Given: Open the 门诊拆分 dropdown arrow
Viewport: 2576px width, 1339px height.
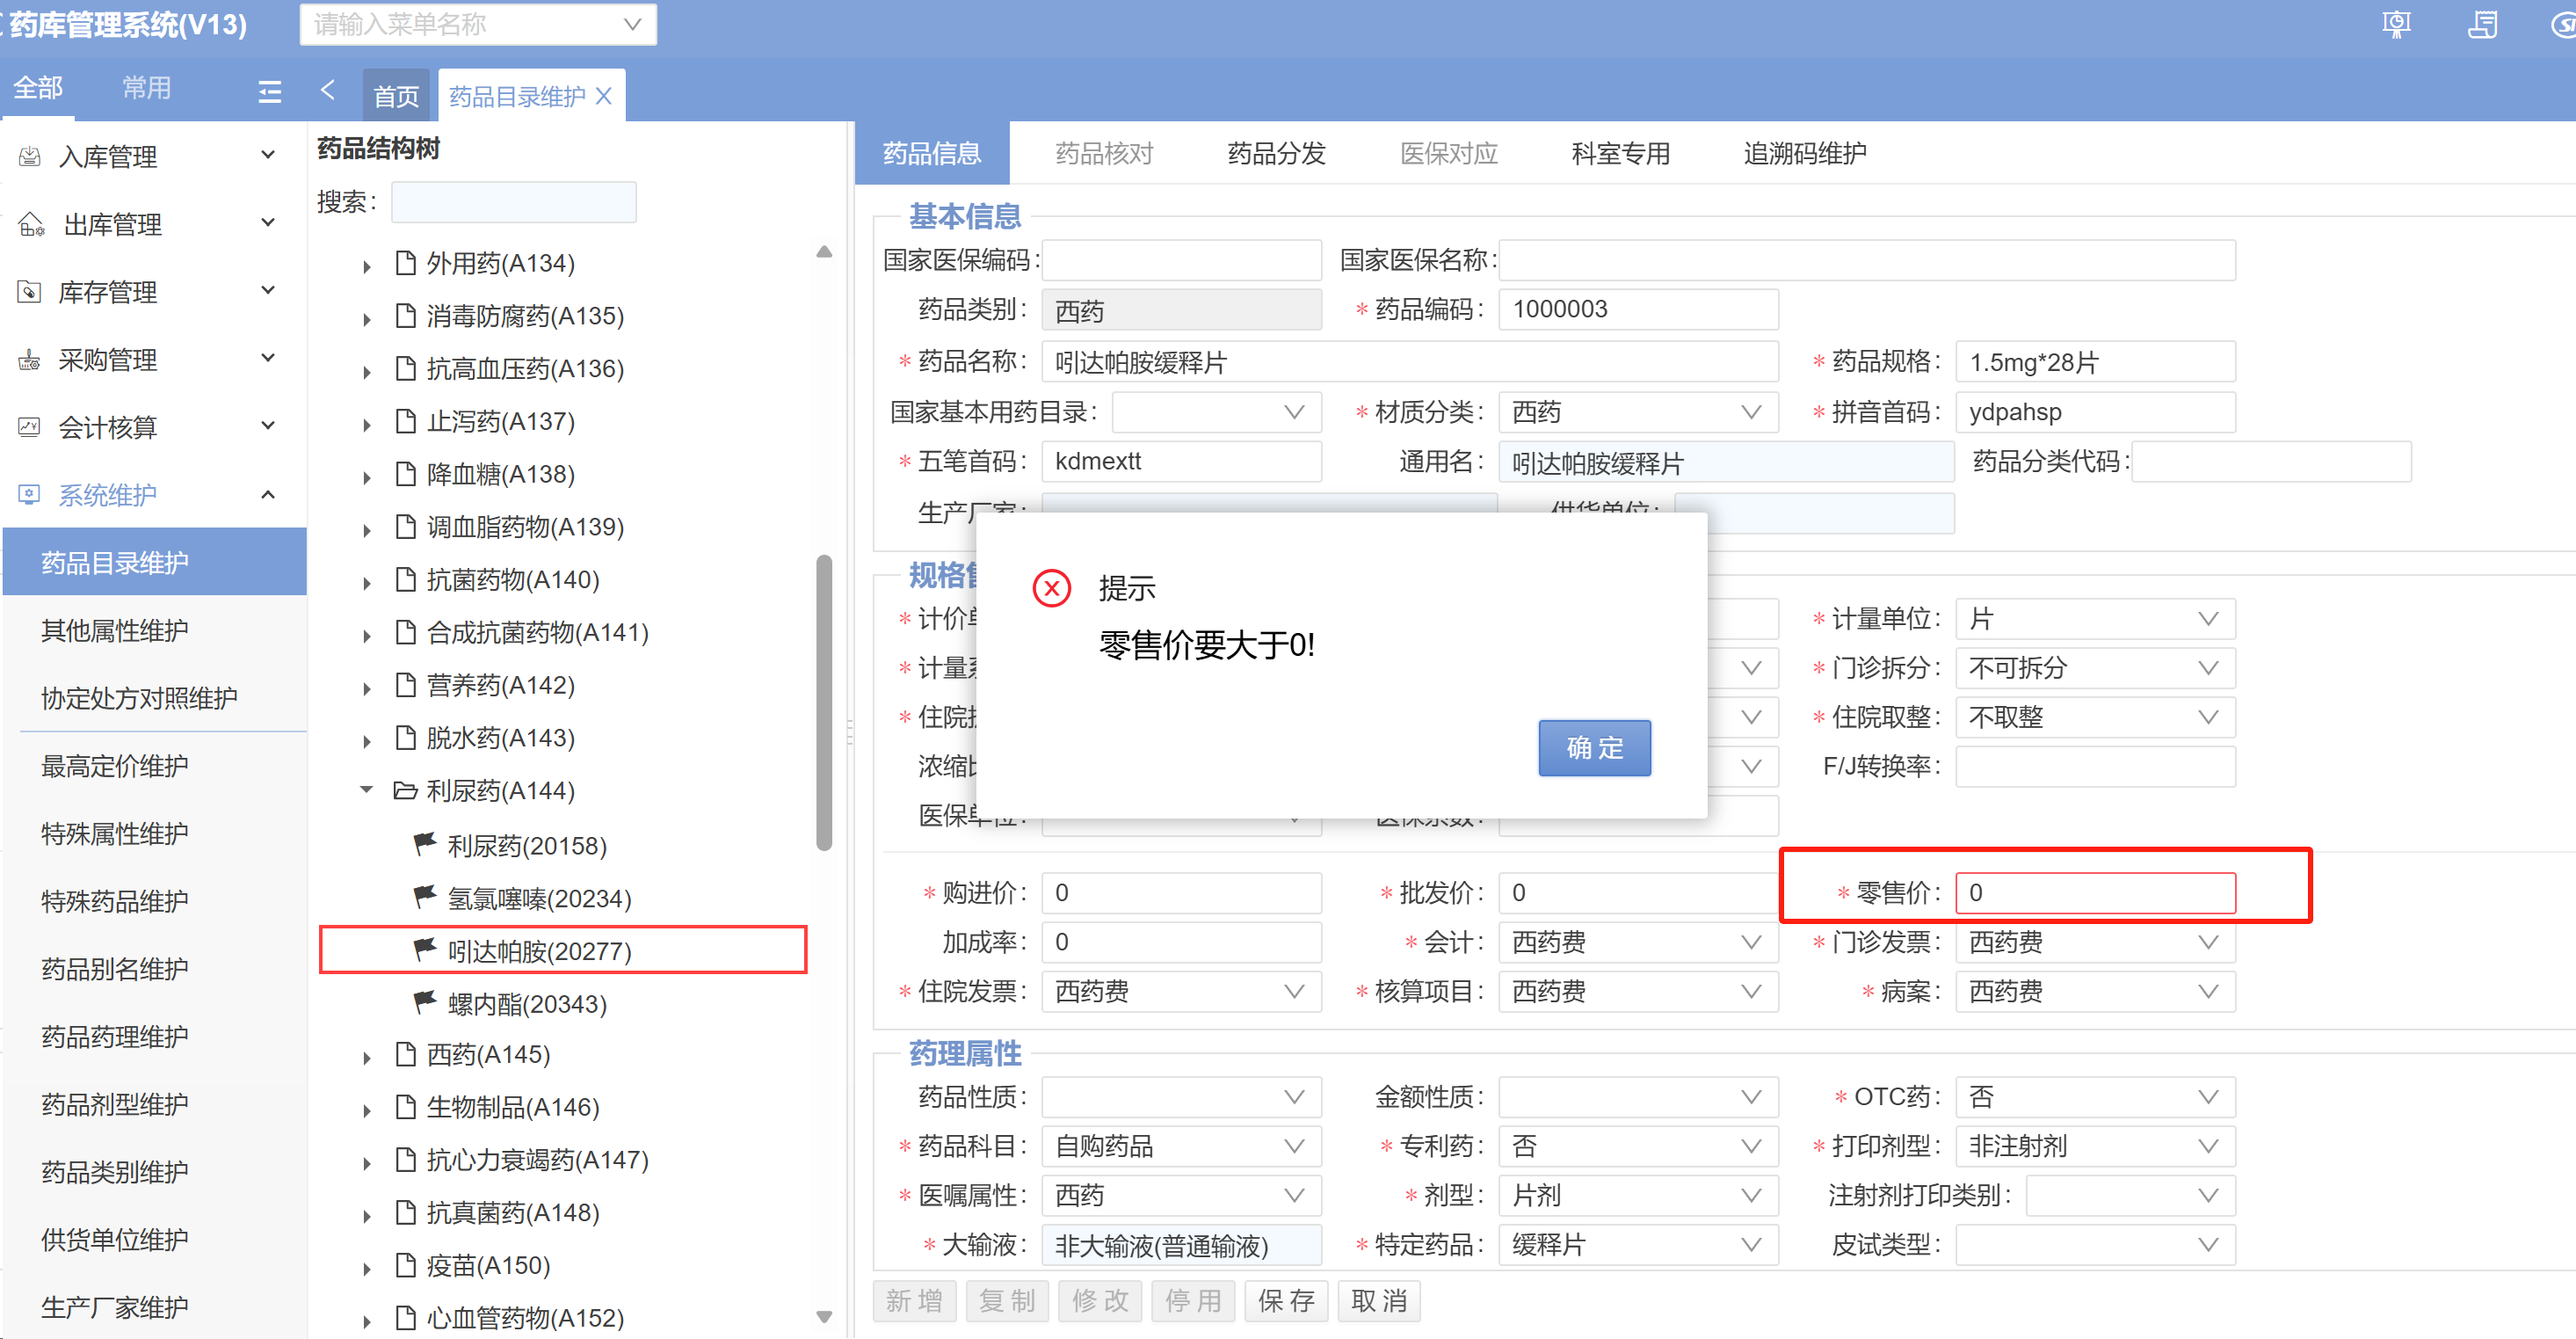Looking at the screenshot, I should tap(2208, 668).
